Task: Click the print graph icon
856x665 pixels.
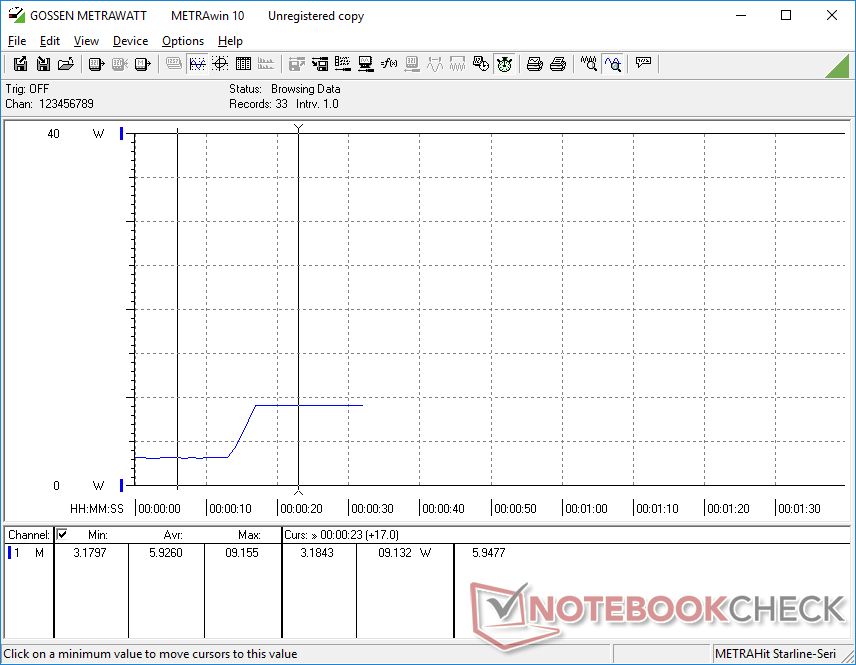Action: tap(534, 64)
